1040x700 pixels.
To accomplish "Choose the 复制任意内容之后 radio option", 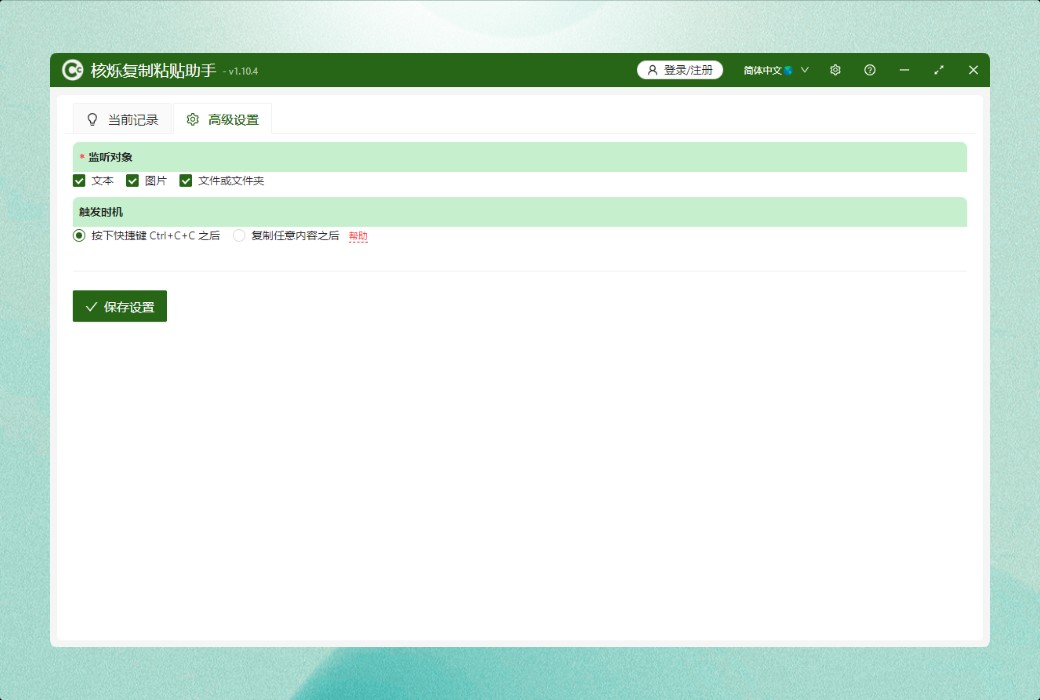I will [x=239, y=236].
